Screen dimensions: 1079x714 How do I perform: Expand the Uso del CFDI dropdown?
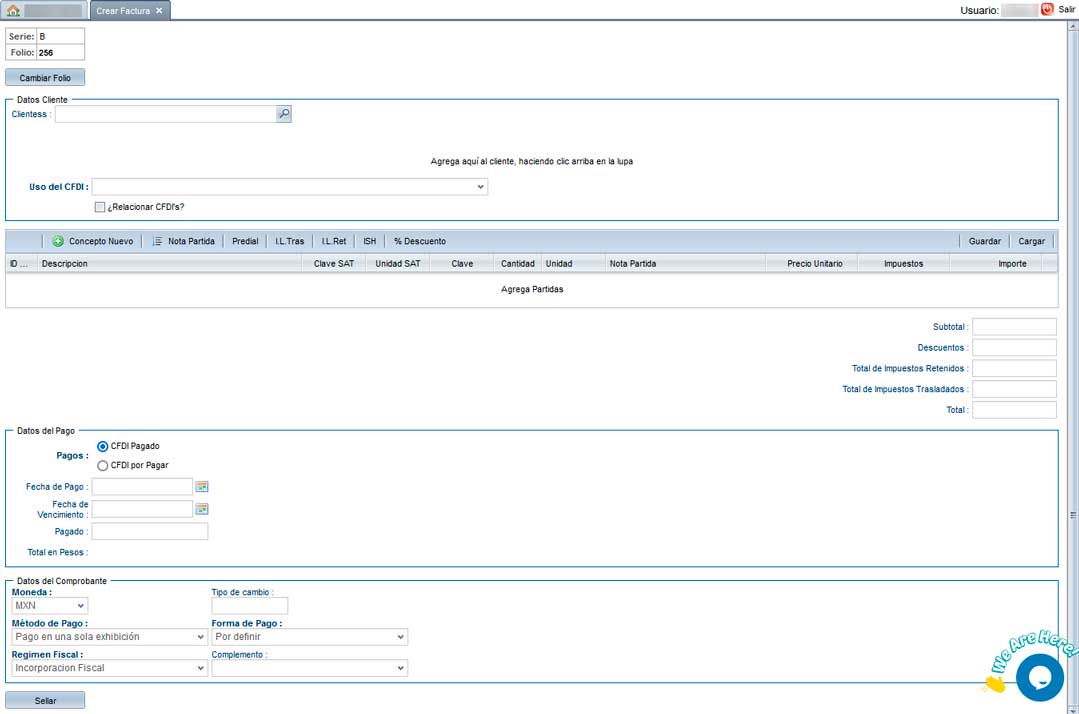pos(480,187)
